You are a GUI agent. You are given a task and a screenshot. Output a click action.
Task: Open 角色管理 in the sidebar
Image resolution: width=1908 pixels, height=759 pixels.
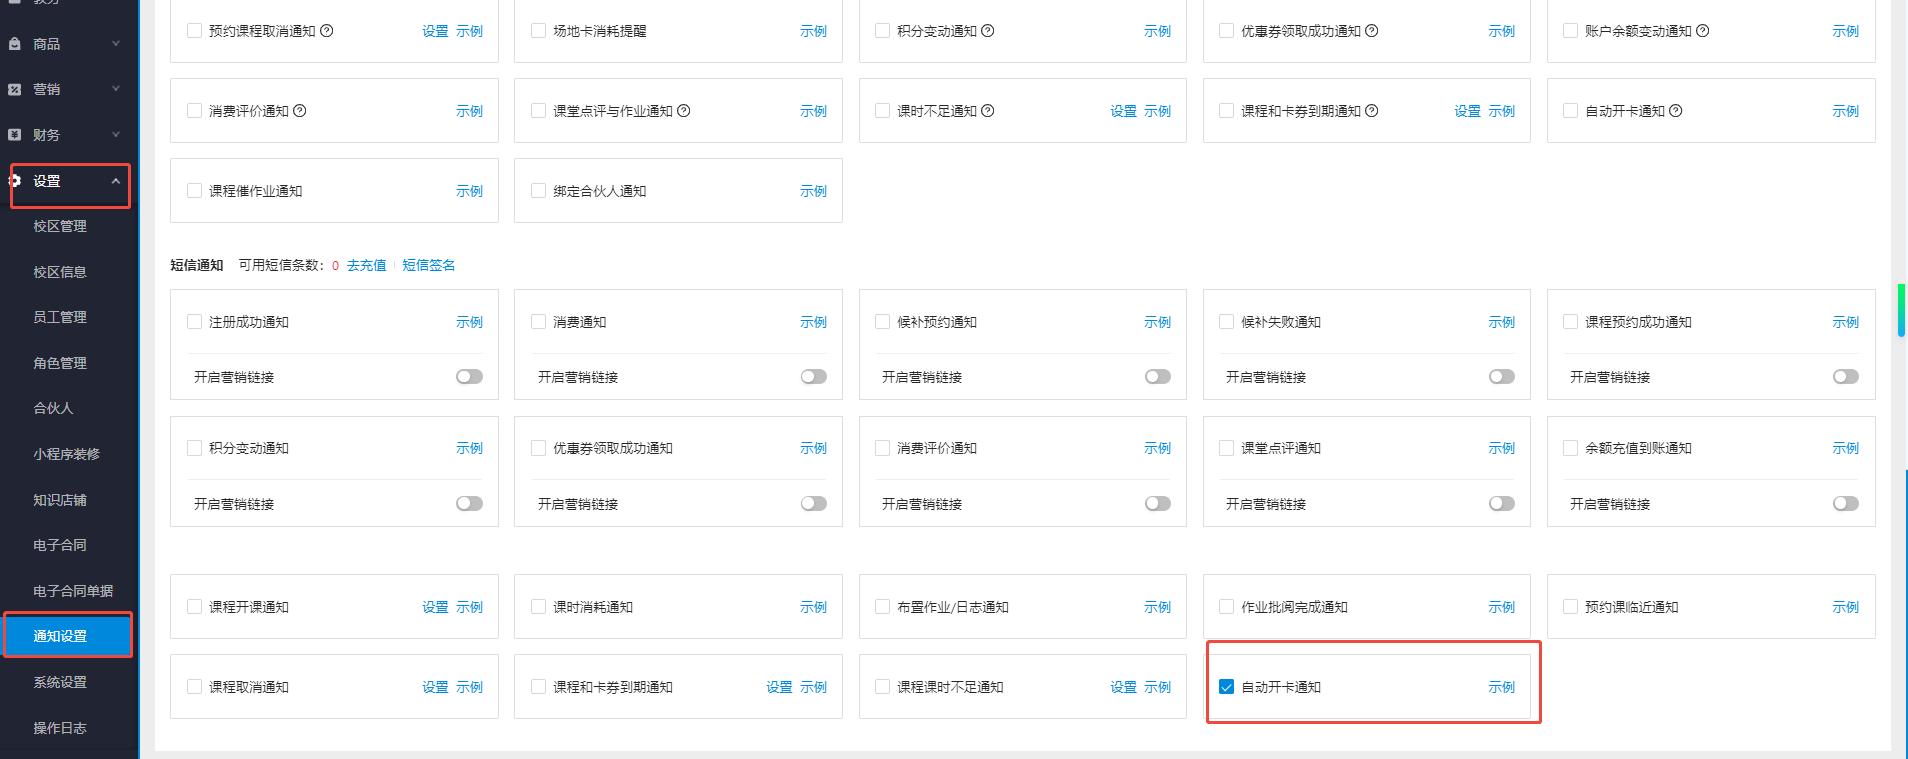60,363
